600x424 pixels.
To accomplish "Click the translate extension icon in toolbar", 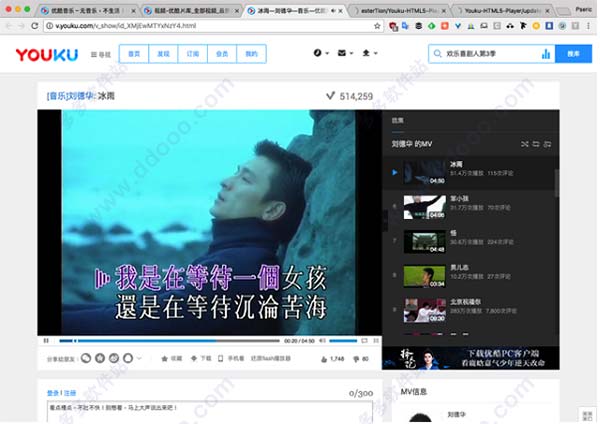I will [406, 26].
